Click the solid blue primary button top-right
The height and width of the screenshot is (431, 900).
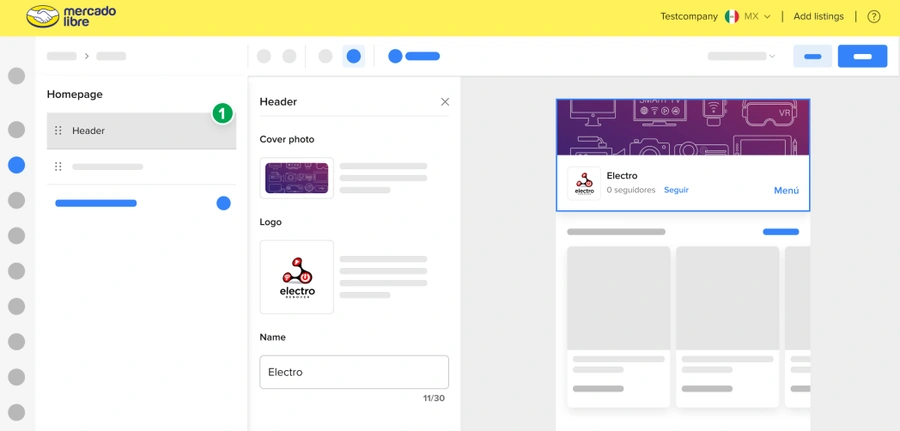click(x=862, y=56)
